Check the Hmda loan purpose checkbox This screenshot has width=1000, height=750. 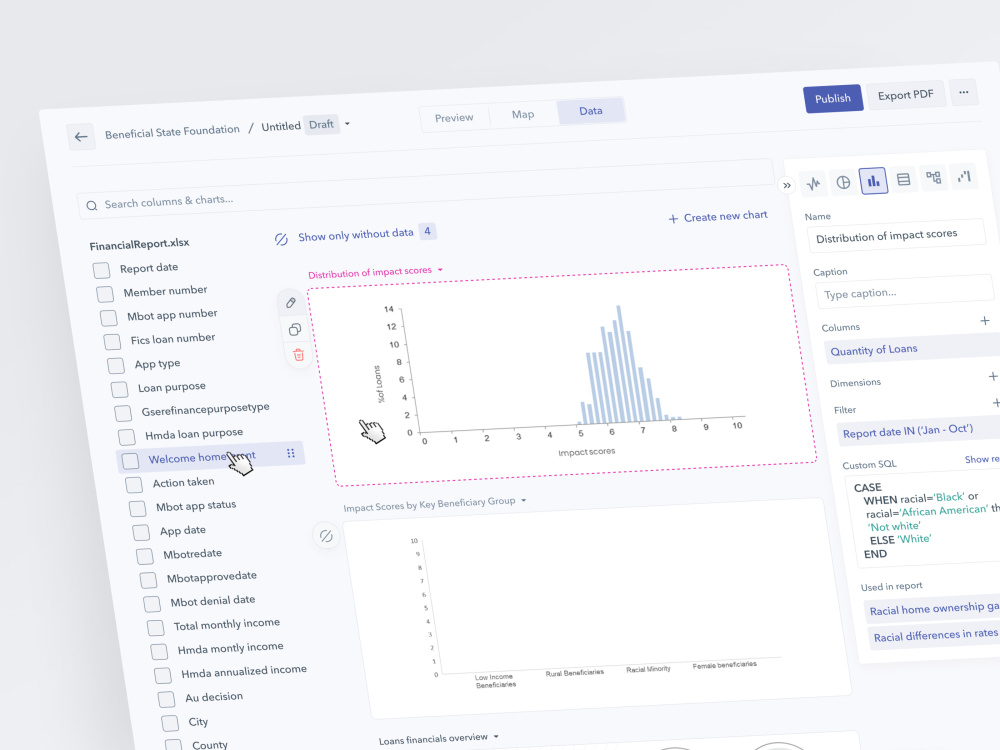127,437
